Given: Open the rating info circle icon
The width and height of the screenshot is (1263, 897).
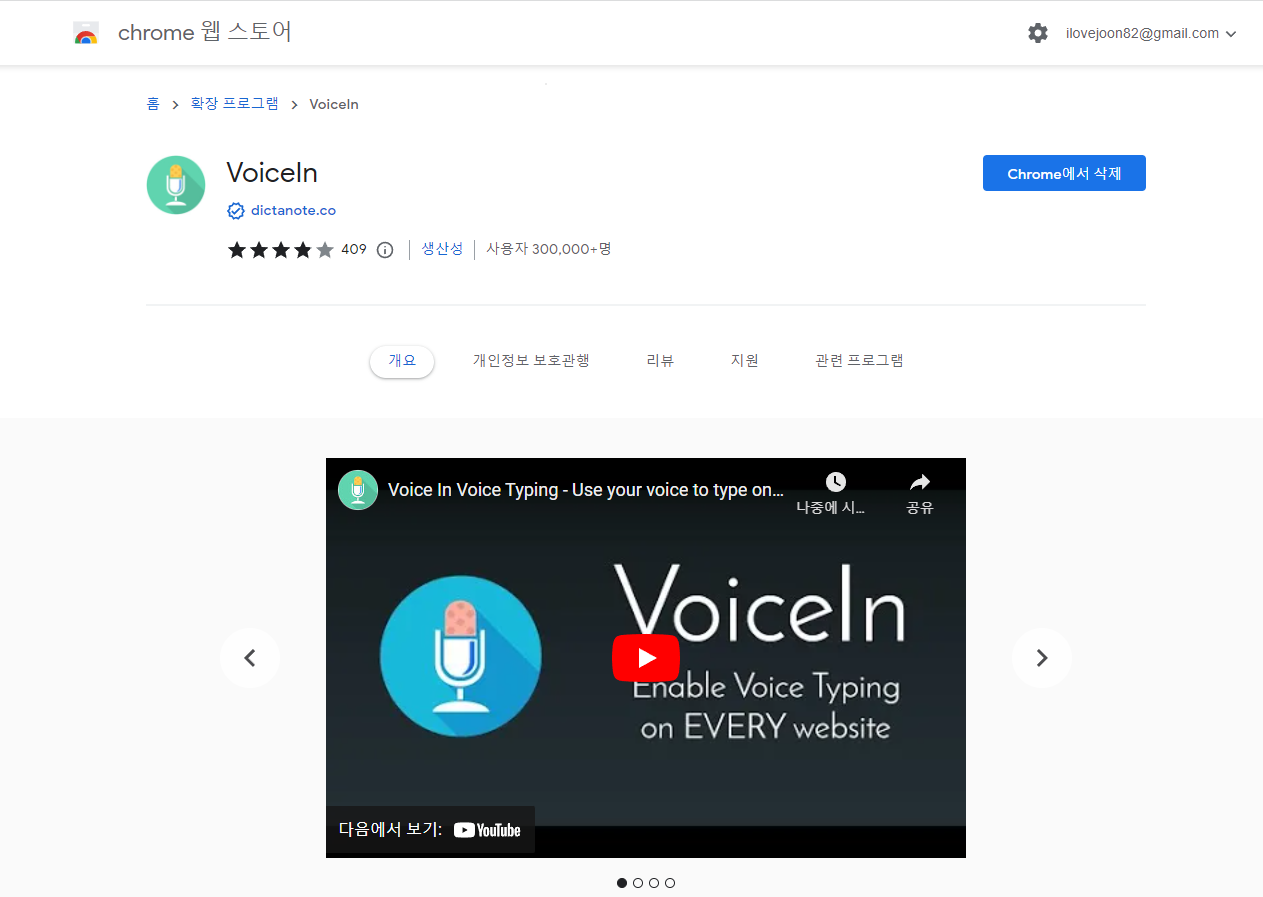Looking at the screenshot, I should [x=385, y=250].
